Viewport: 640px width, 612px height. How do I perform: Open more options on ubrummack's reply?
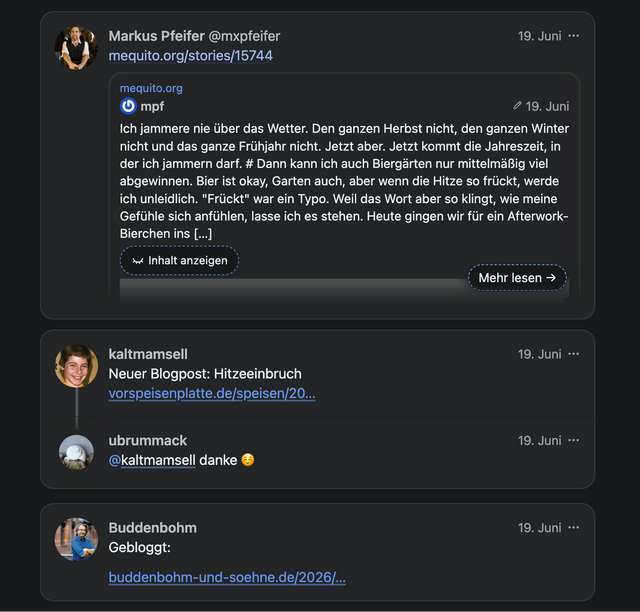tap(573, 440)
